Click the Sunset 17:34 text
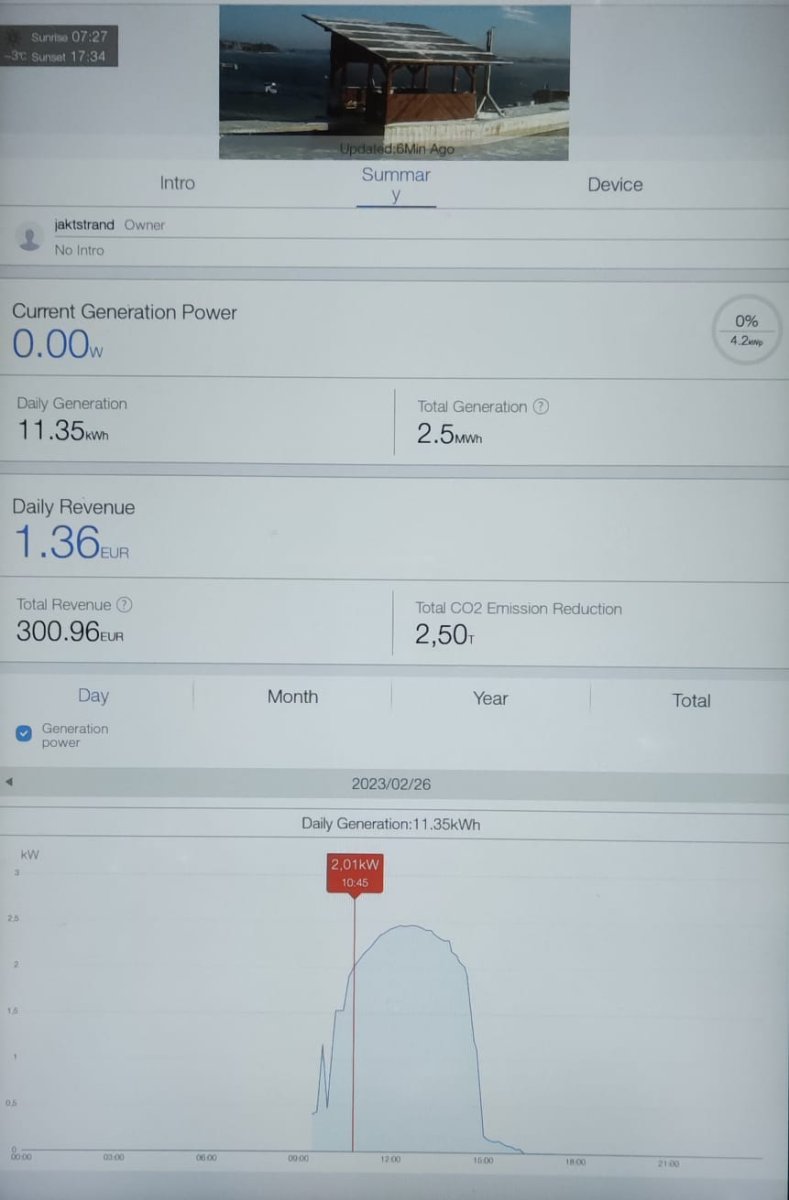The width and height of the screenshot is (789, 1200). point(68,57)
